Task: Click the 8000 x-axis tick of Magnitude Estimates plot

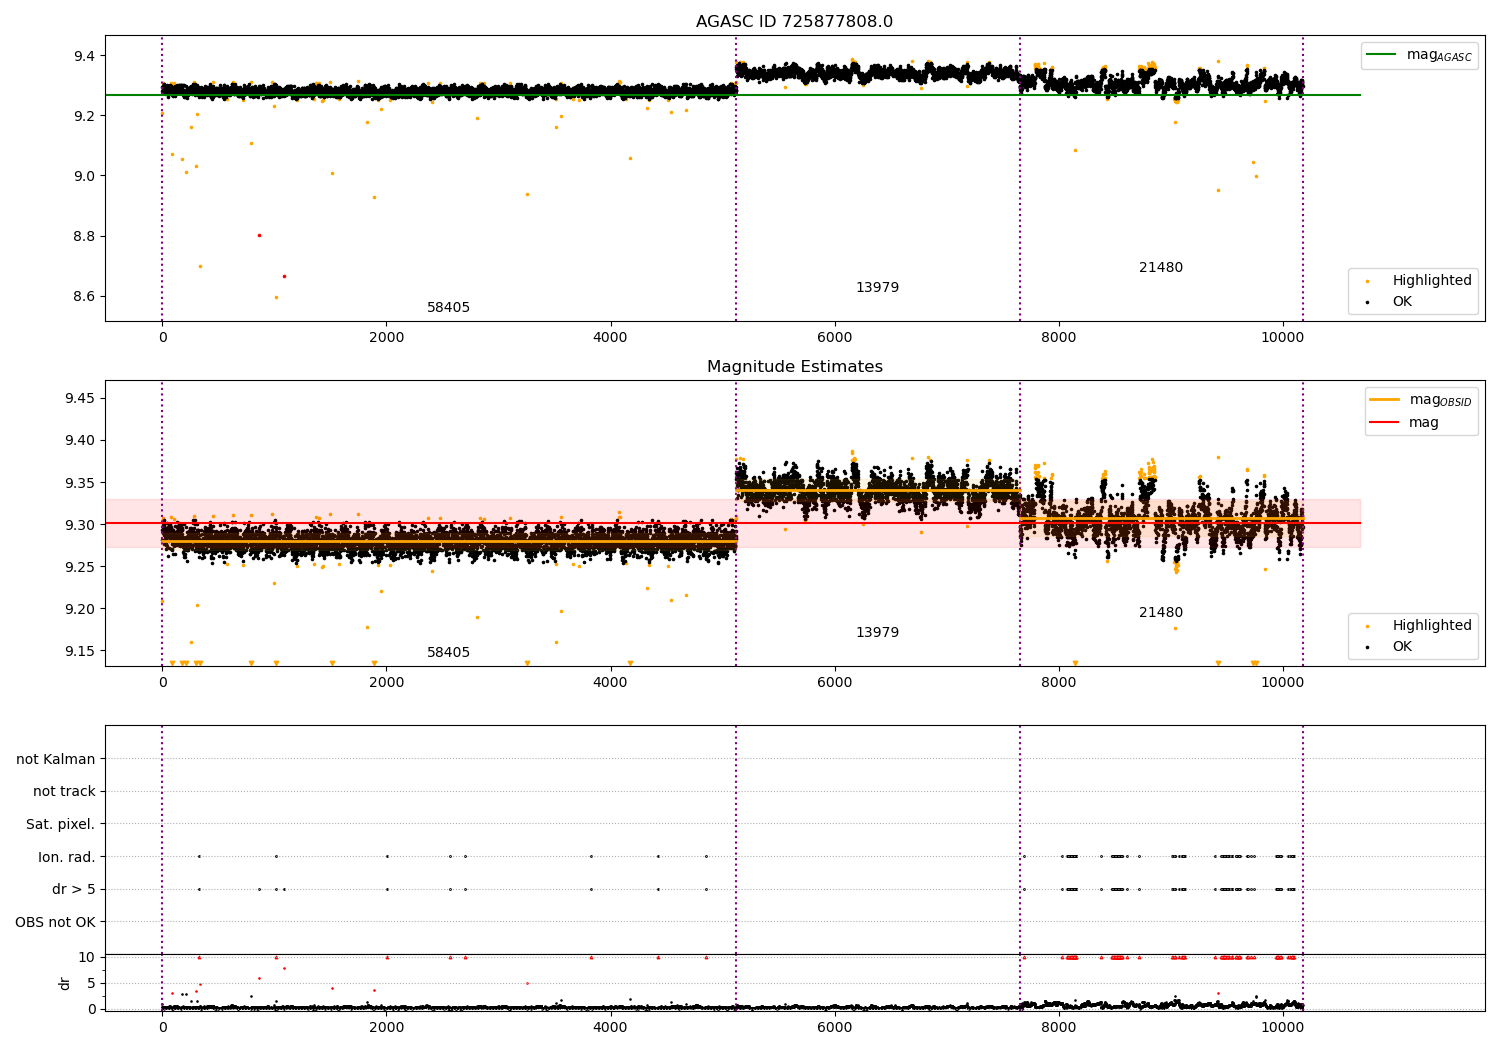Action: [x=1058, y=683]
